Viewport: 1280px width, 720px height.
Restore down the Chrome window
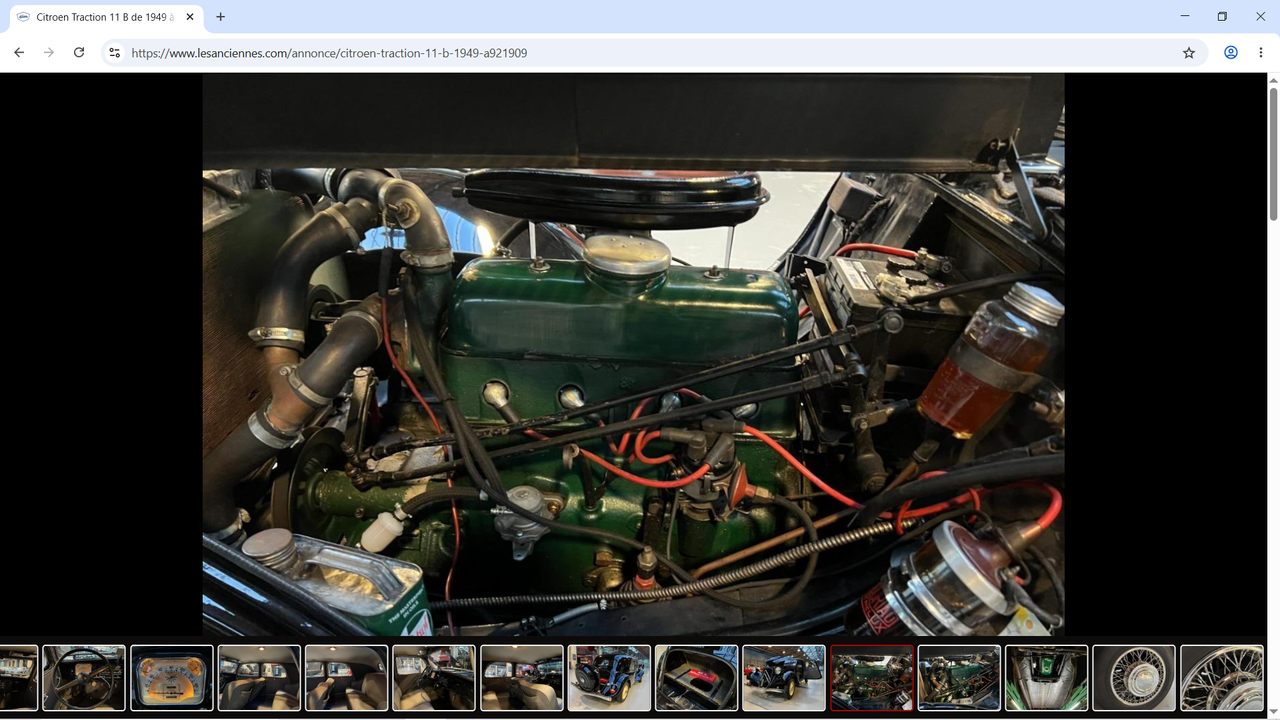(1222, 16)
